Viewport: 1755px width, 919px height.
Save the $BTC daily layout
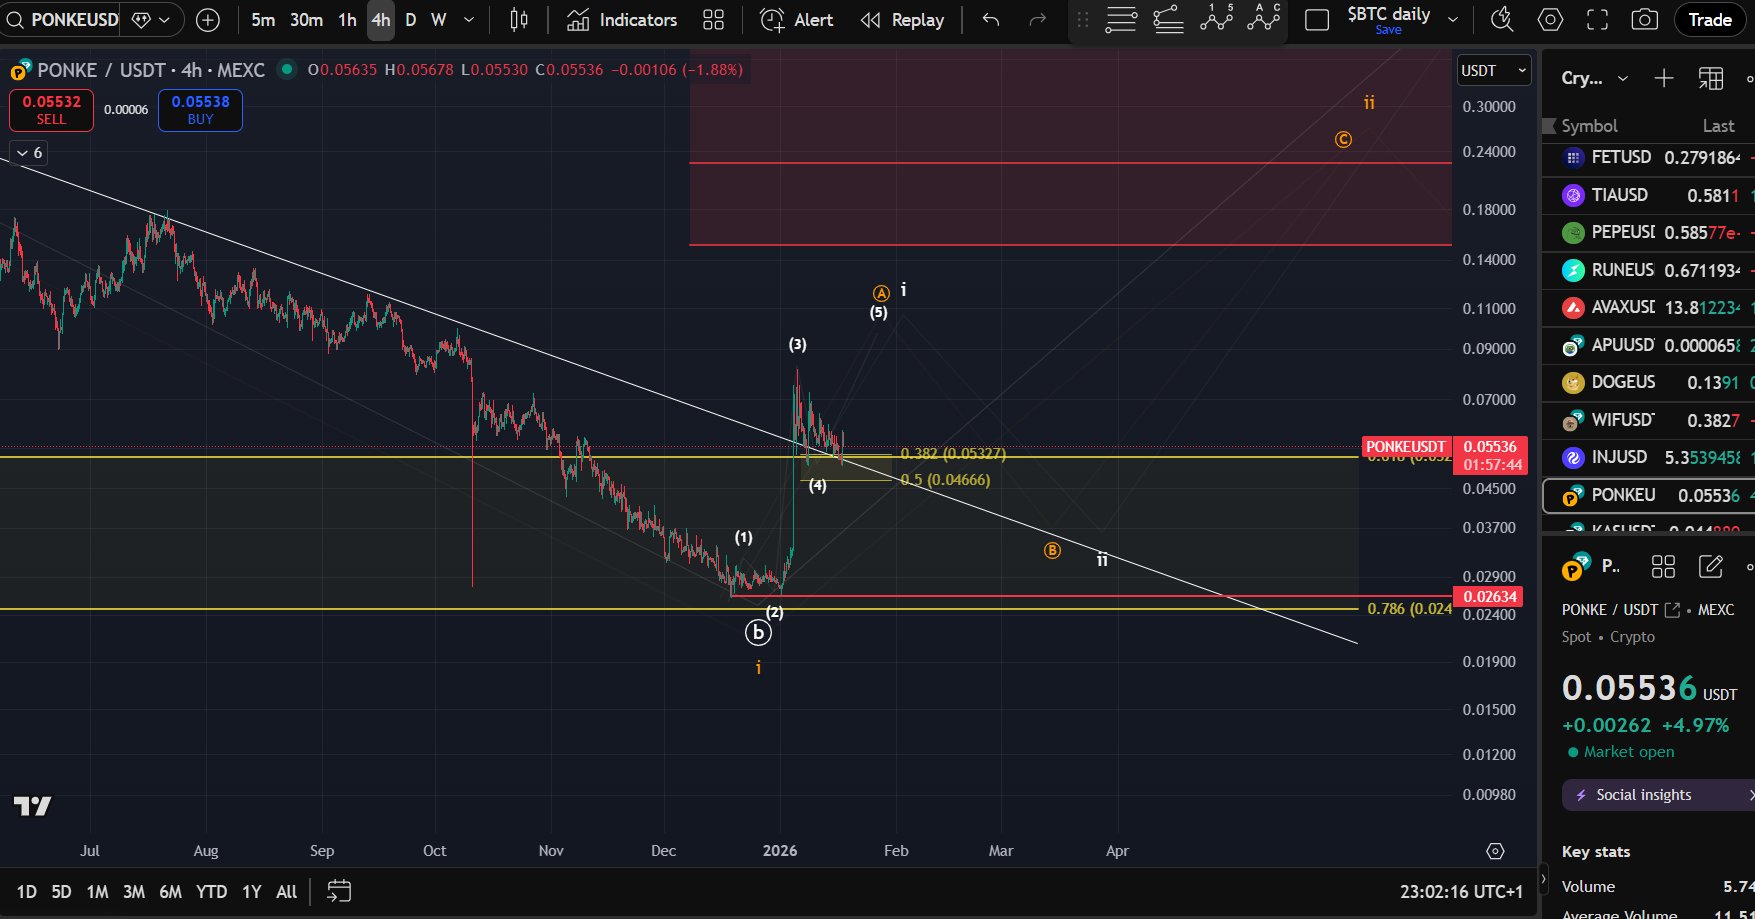[x=1388, y=30]
